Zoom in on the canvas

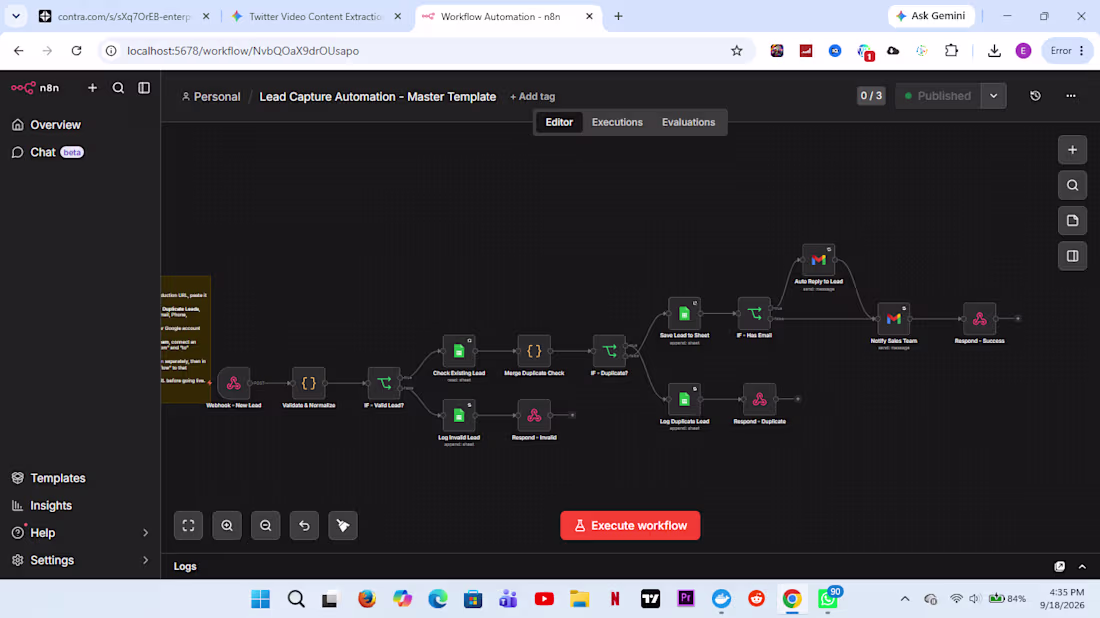[227, 525]
